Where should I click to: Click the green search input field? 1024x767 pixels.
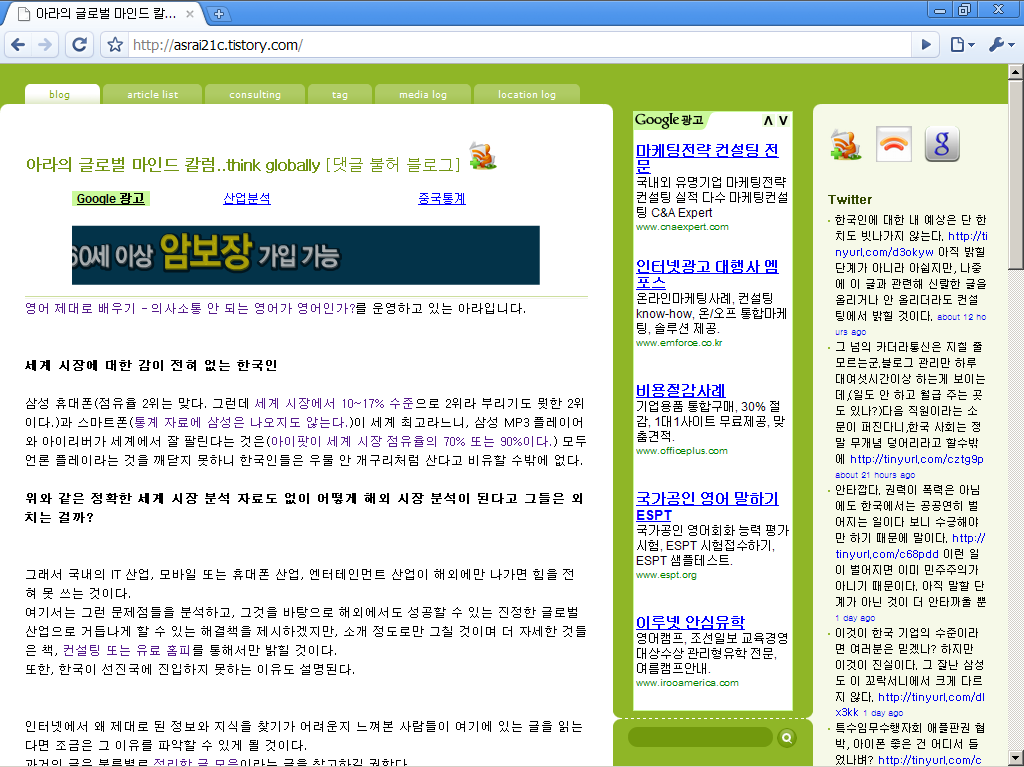700,738
